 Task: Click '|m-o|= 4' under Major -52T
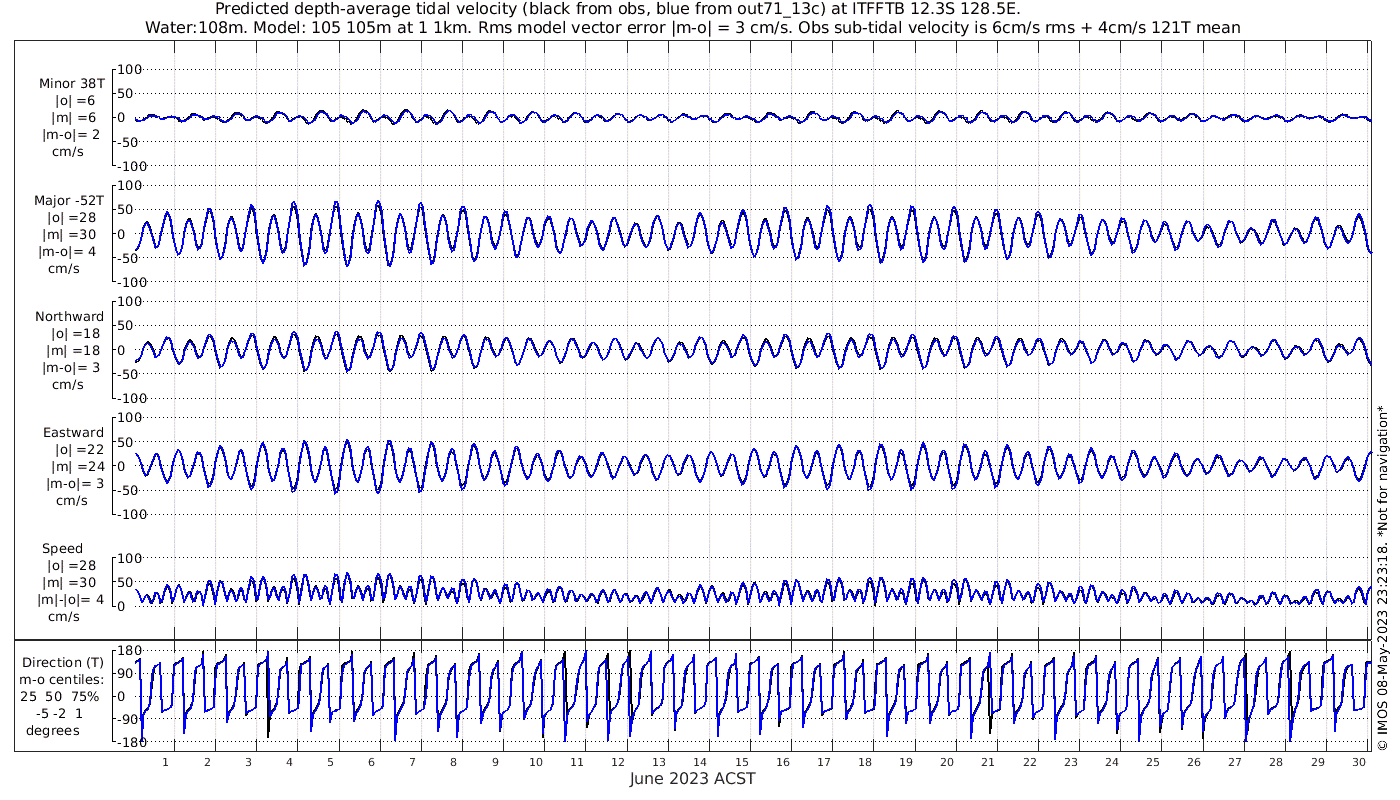(x=69, y=251)
